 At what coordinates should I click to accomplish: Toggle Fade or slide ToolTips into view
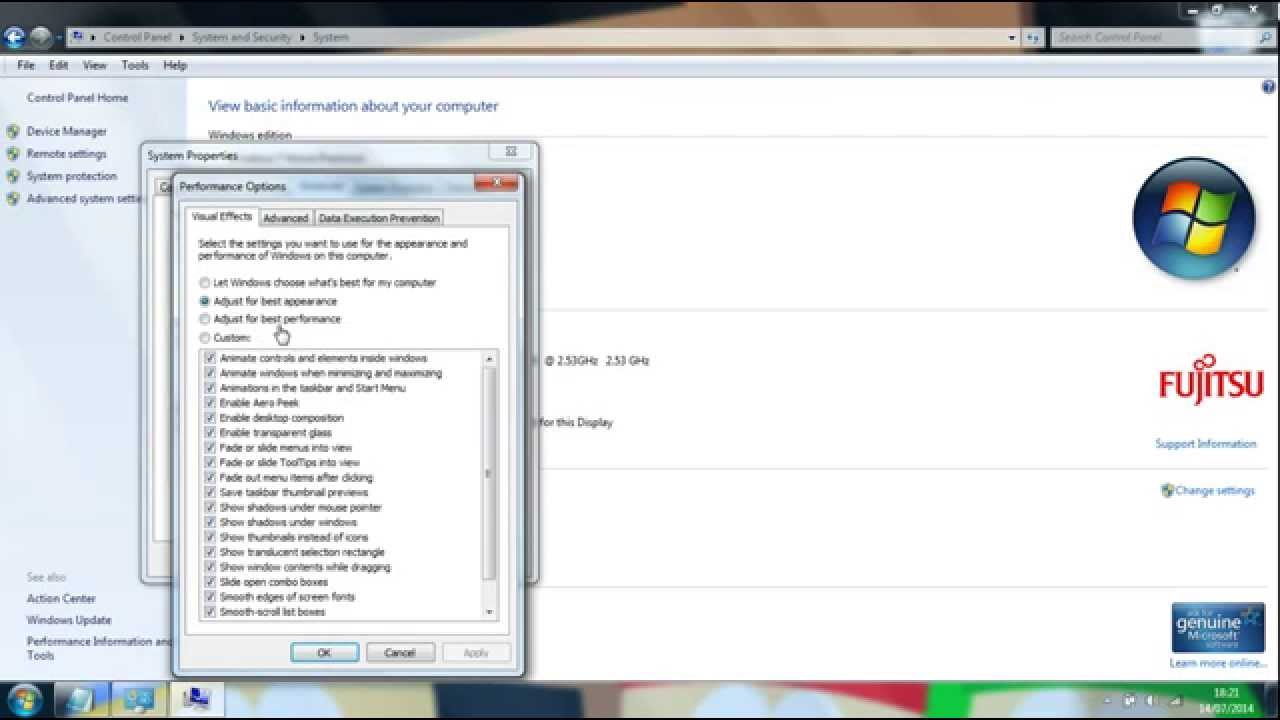tap(210, 463)
